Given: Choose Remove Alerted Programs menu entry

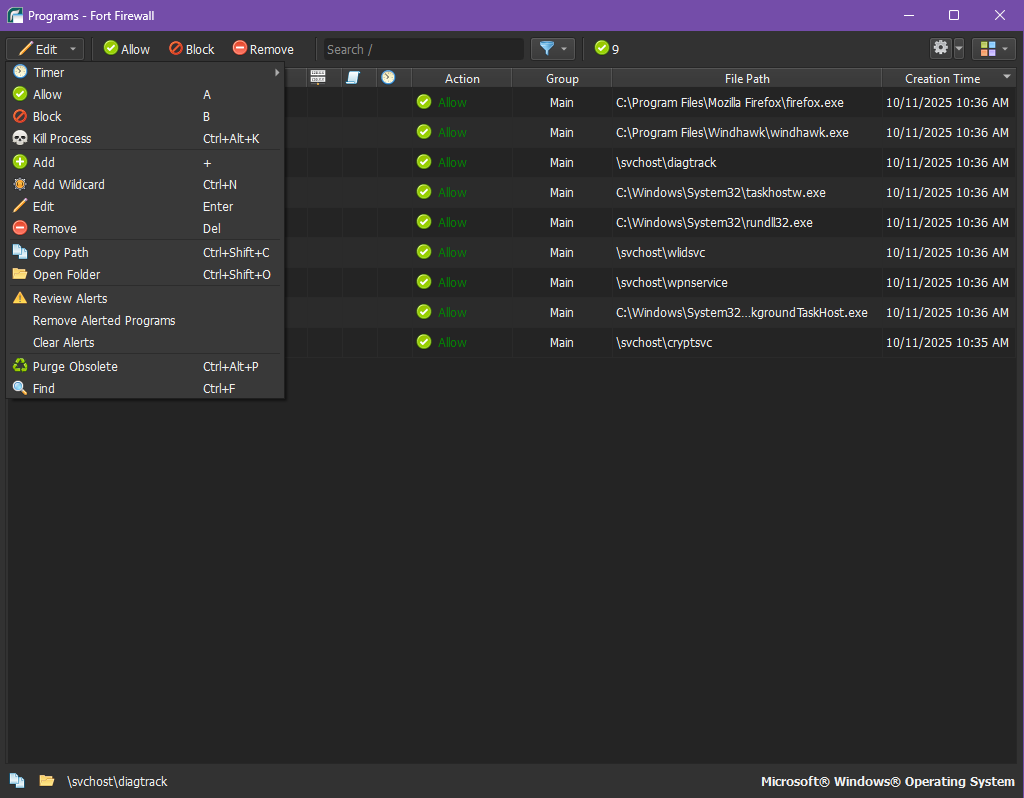Looking at the screenshot, I should 104,321.
